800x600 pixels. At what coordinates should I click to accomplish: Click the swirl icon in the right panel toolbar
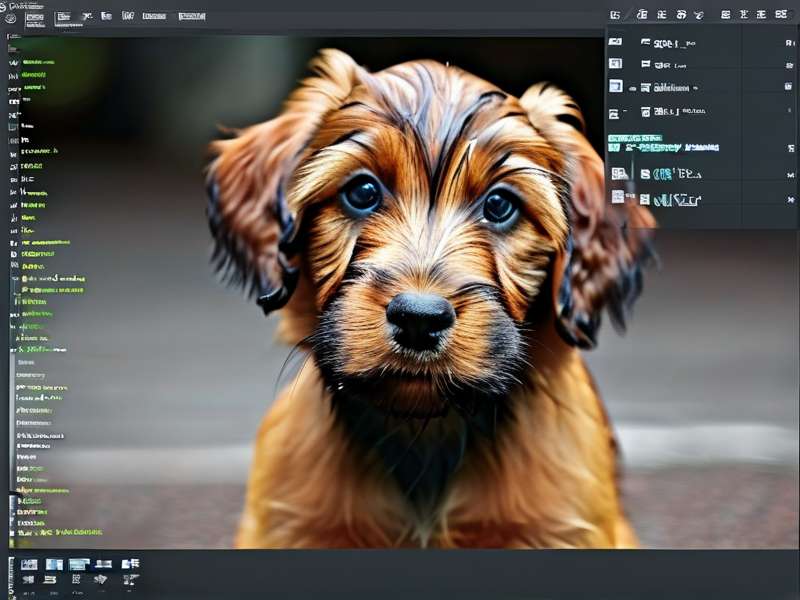click(x=698, y=15)
